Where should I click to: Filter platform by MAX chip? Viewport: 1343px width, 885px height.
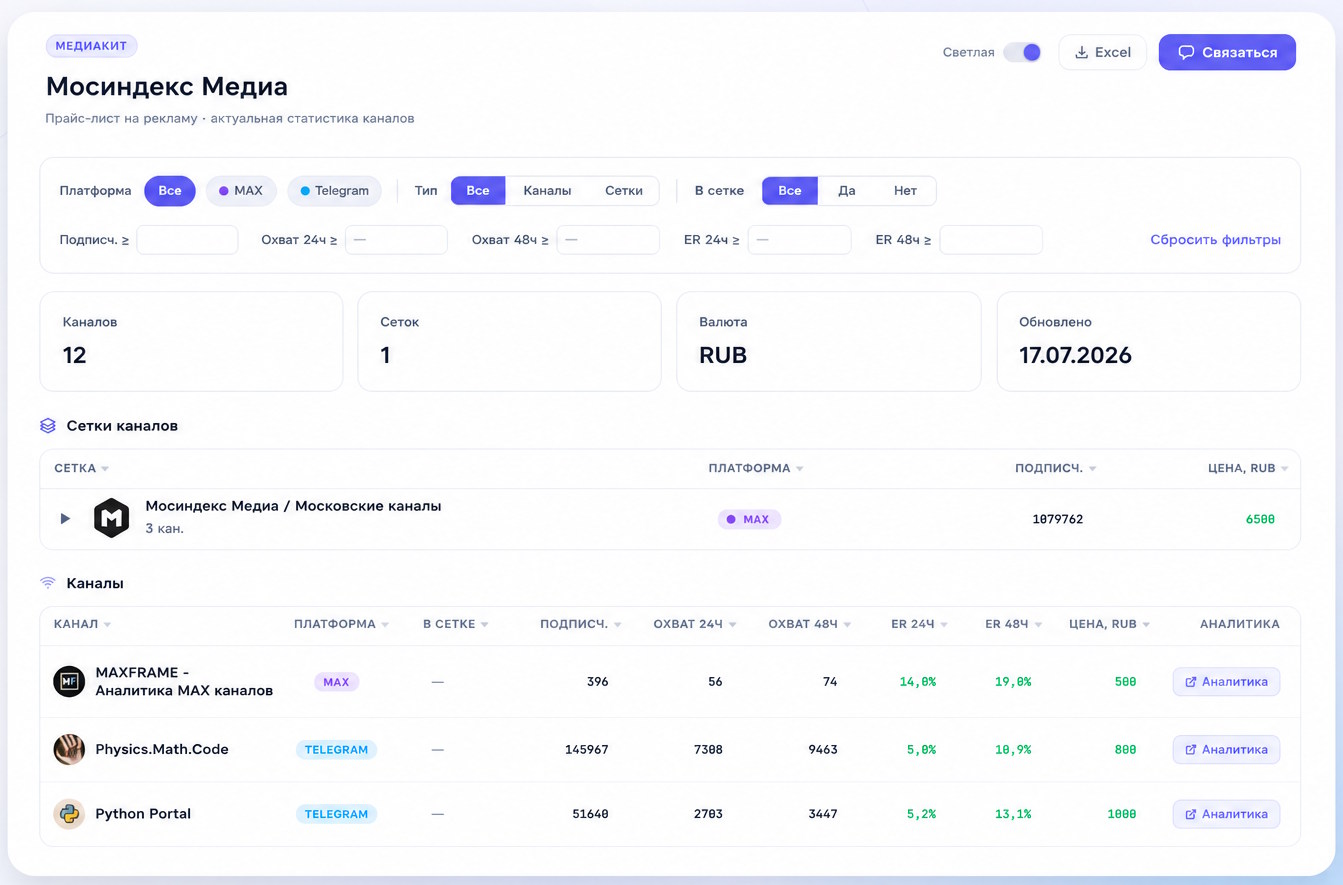click(241, 191)
